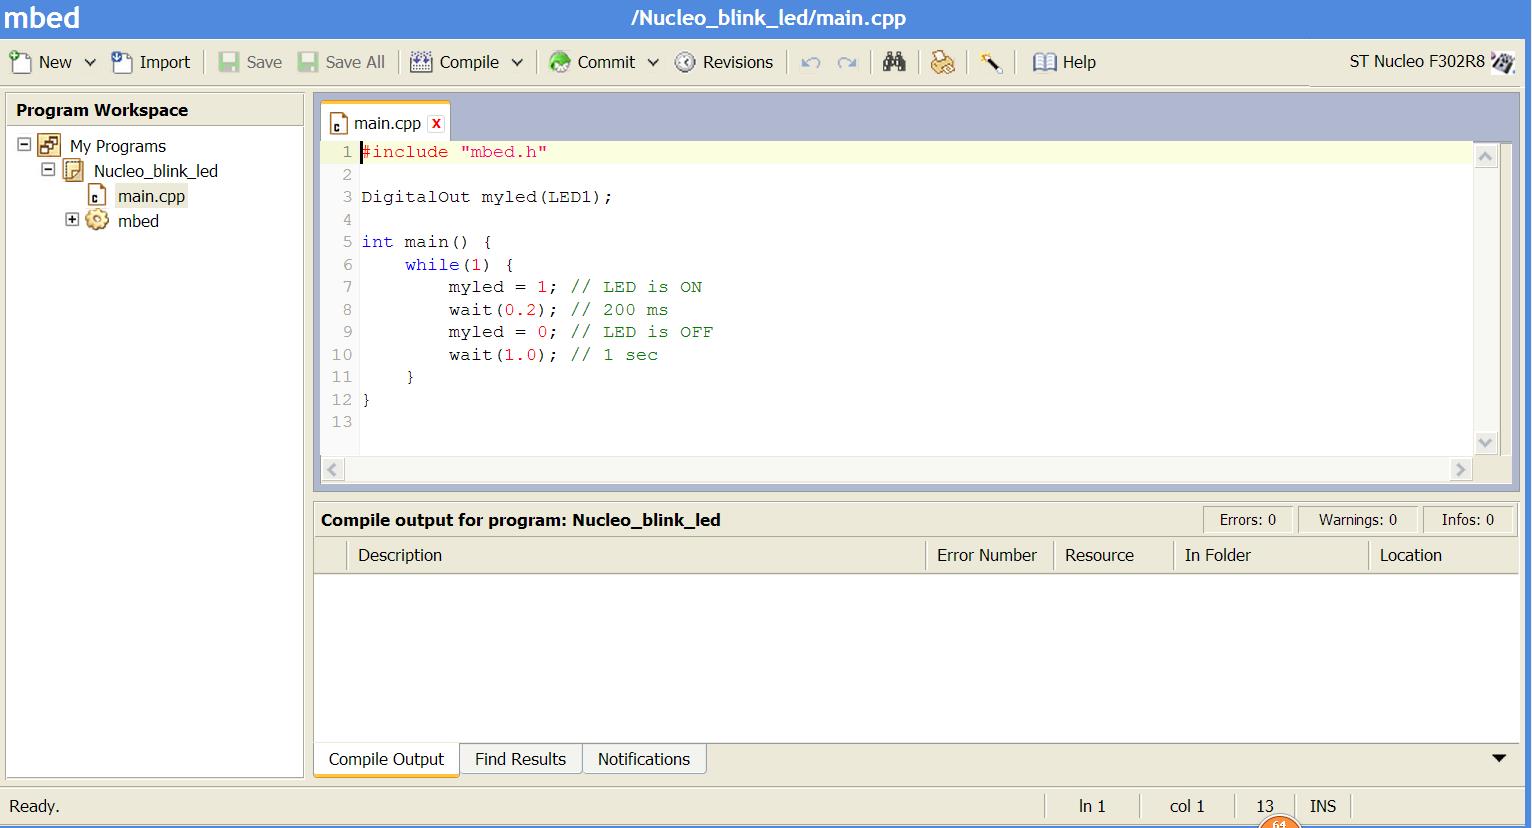
Task: Open the New dropdown arrow
Action: pos(90,62)
